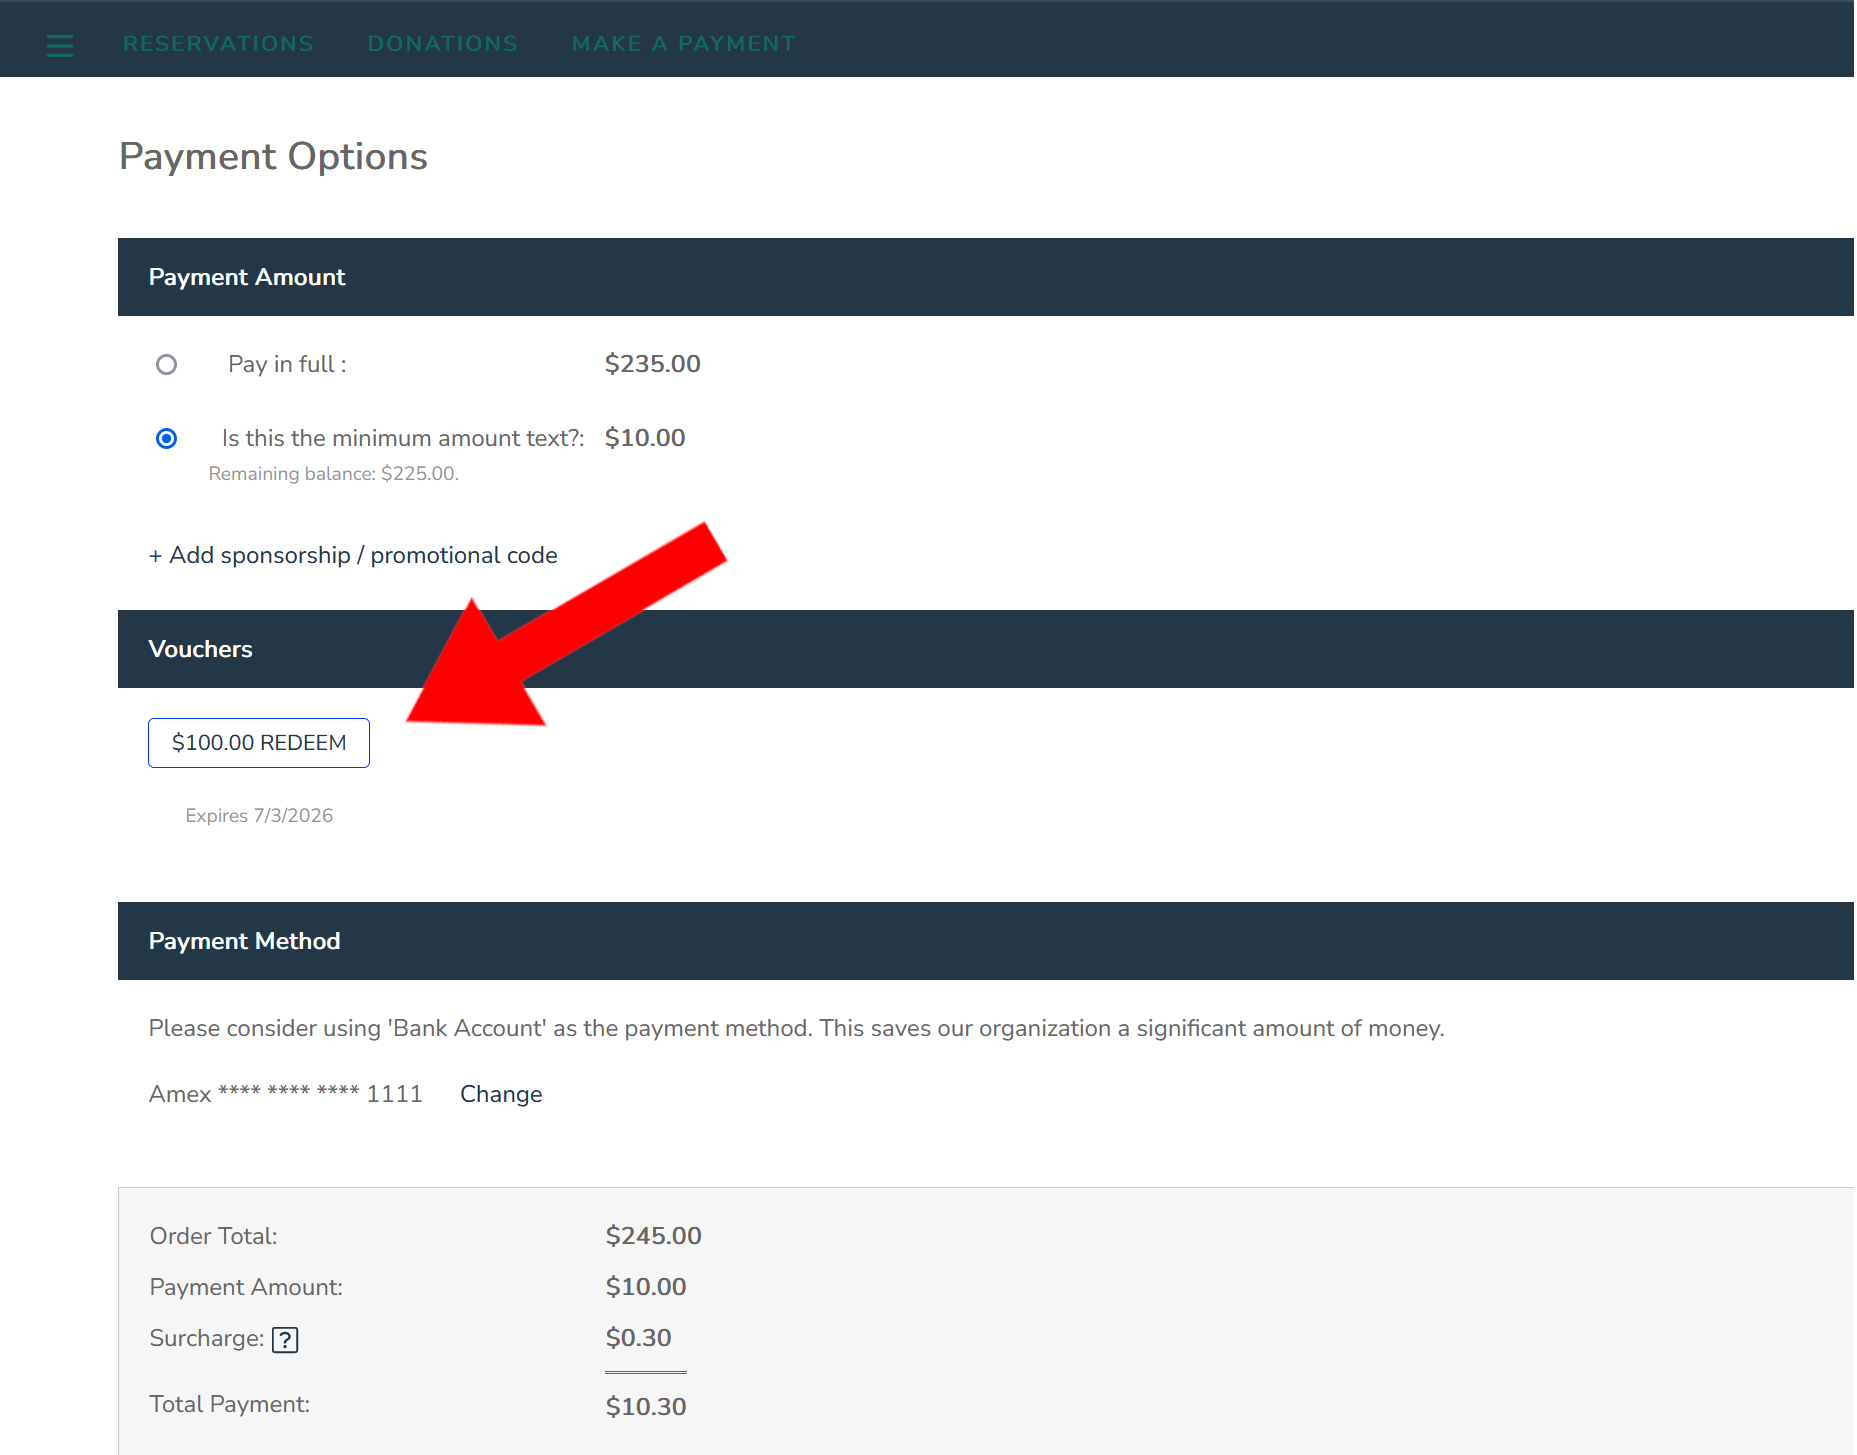
Task: Click the Vouchers section header
Action: (x=986, y=649)
